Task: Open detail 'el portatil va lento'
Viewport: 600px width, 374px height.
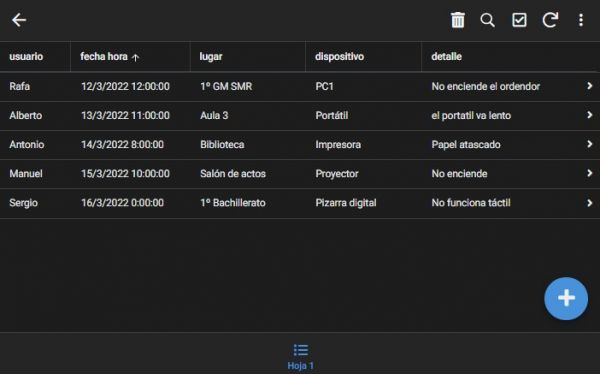Action: (x=471, y=116)
